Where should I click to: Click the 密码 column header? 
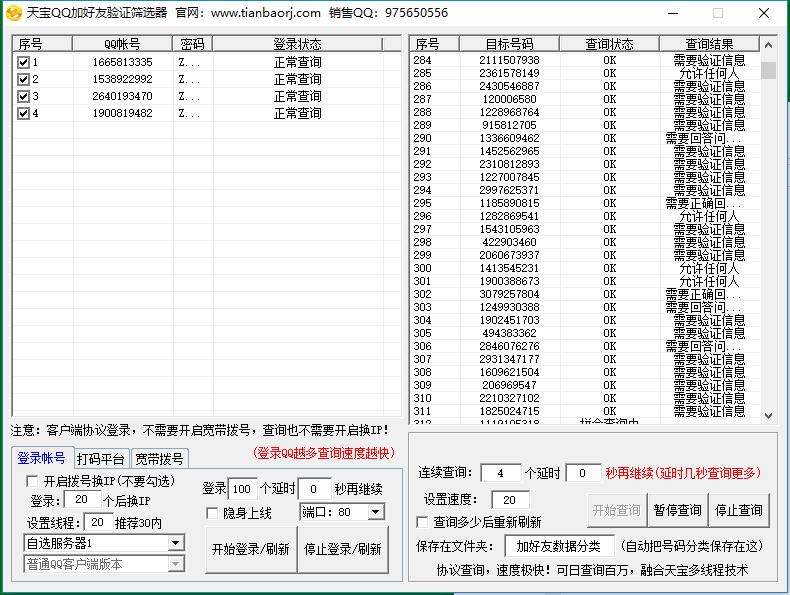(192, 44)
